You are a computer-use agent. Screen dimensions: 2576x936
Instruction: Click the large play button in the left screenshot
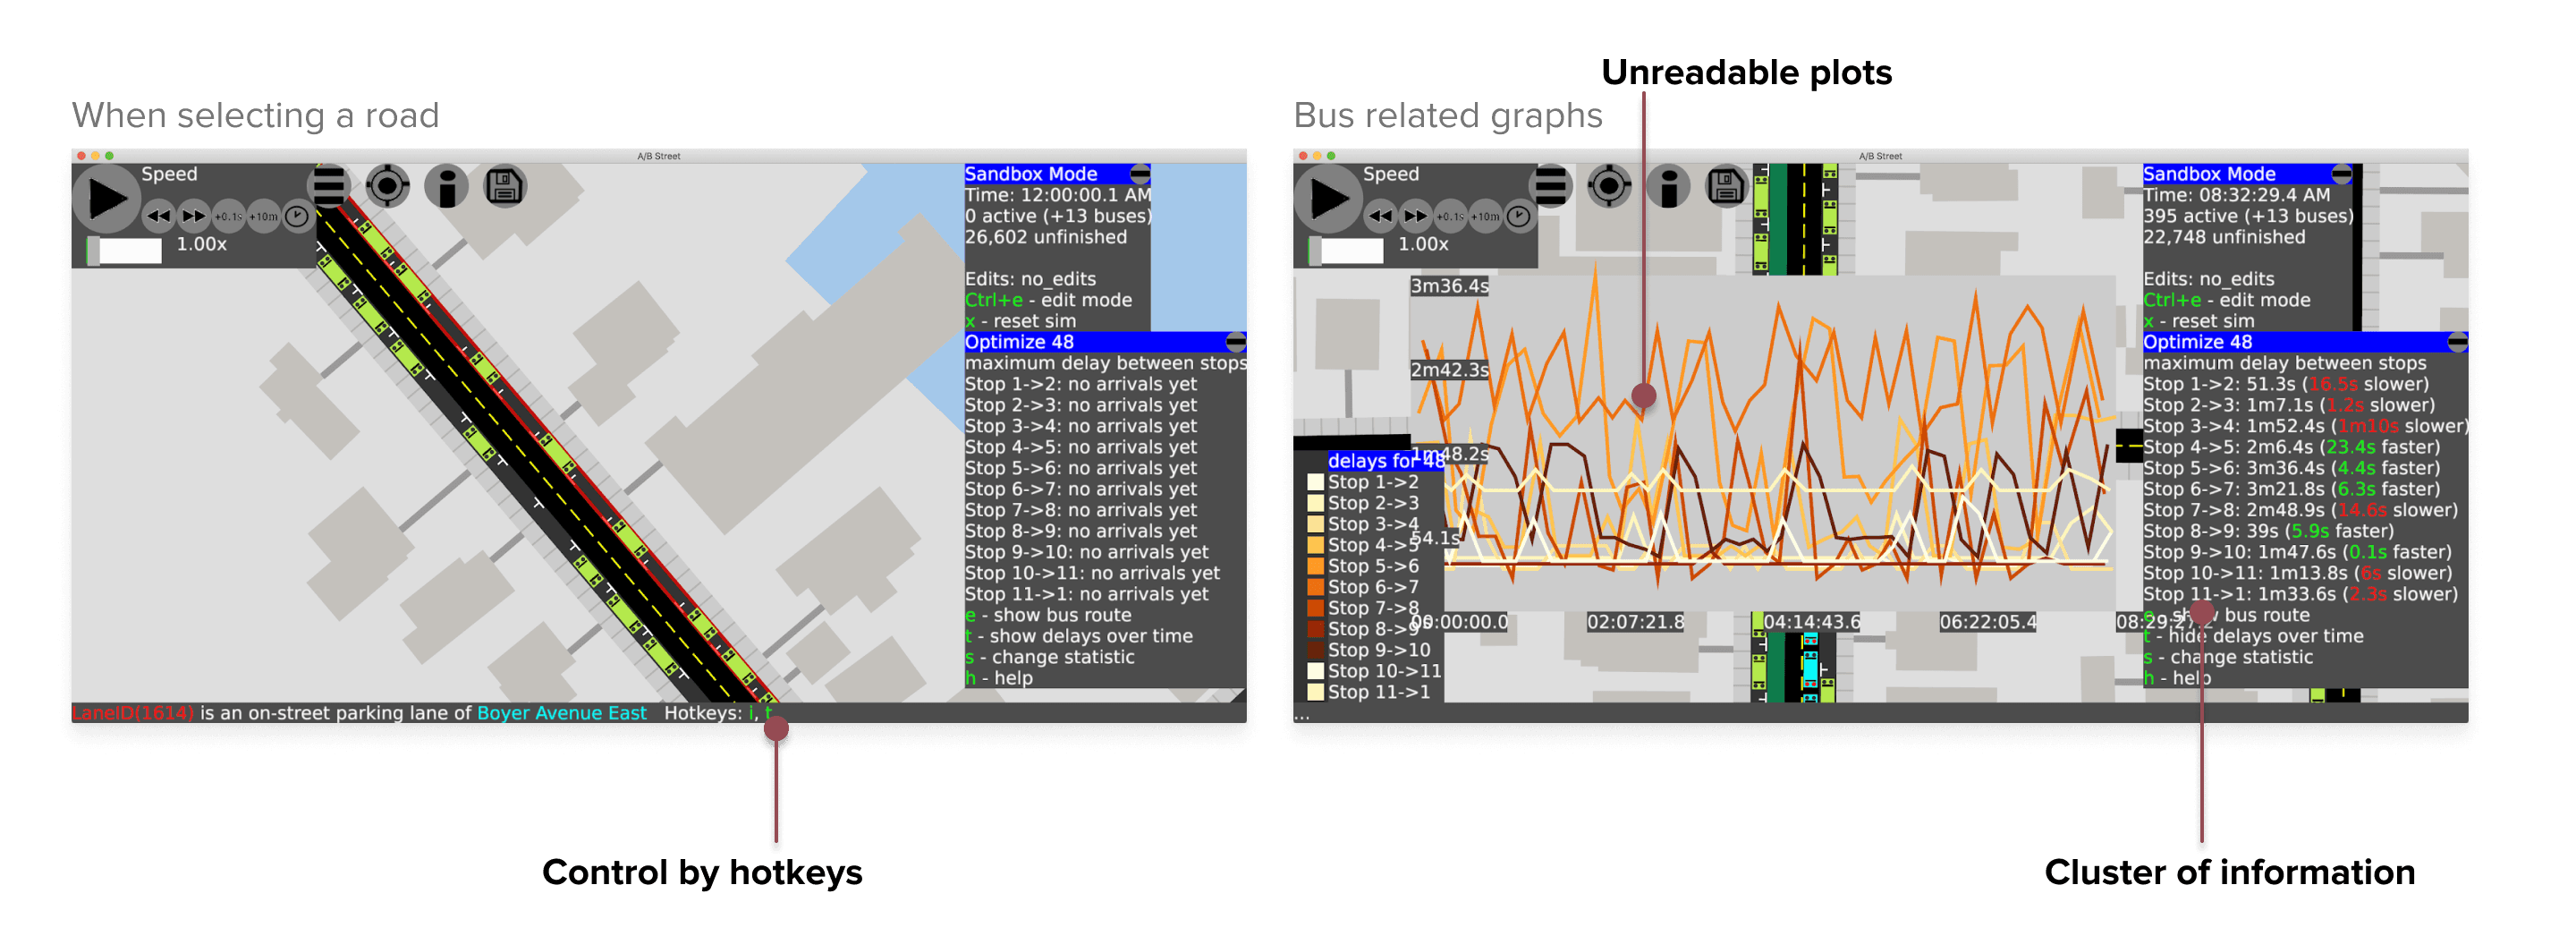click(106, 198)
